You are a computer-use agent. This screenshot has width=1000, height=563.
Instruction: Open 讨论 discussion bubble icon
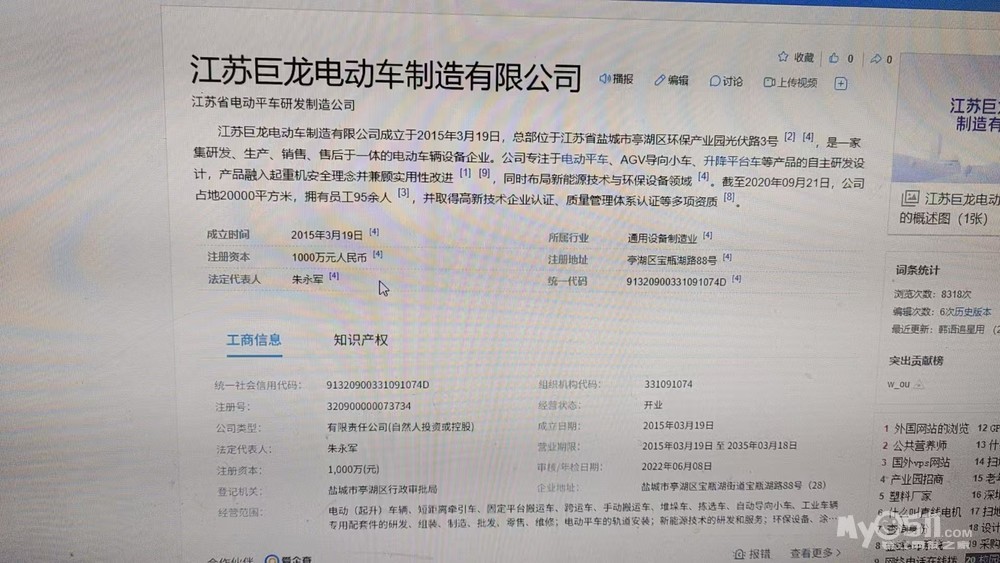pyautogui.click(x=715, y=82)
